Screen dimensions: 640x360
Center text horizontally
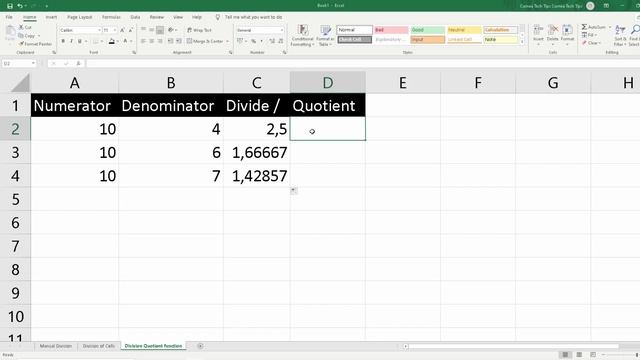151,41
